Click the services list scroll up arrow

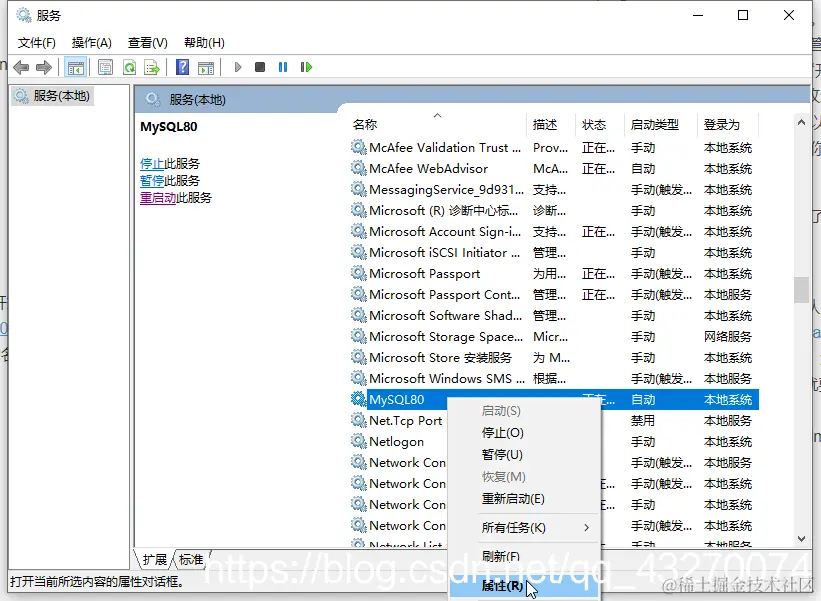click(801, 123)
